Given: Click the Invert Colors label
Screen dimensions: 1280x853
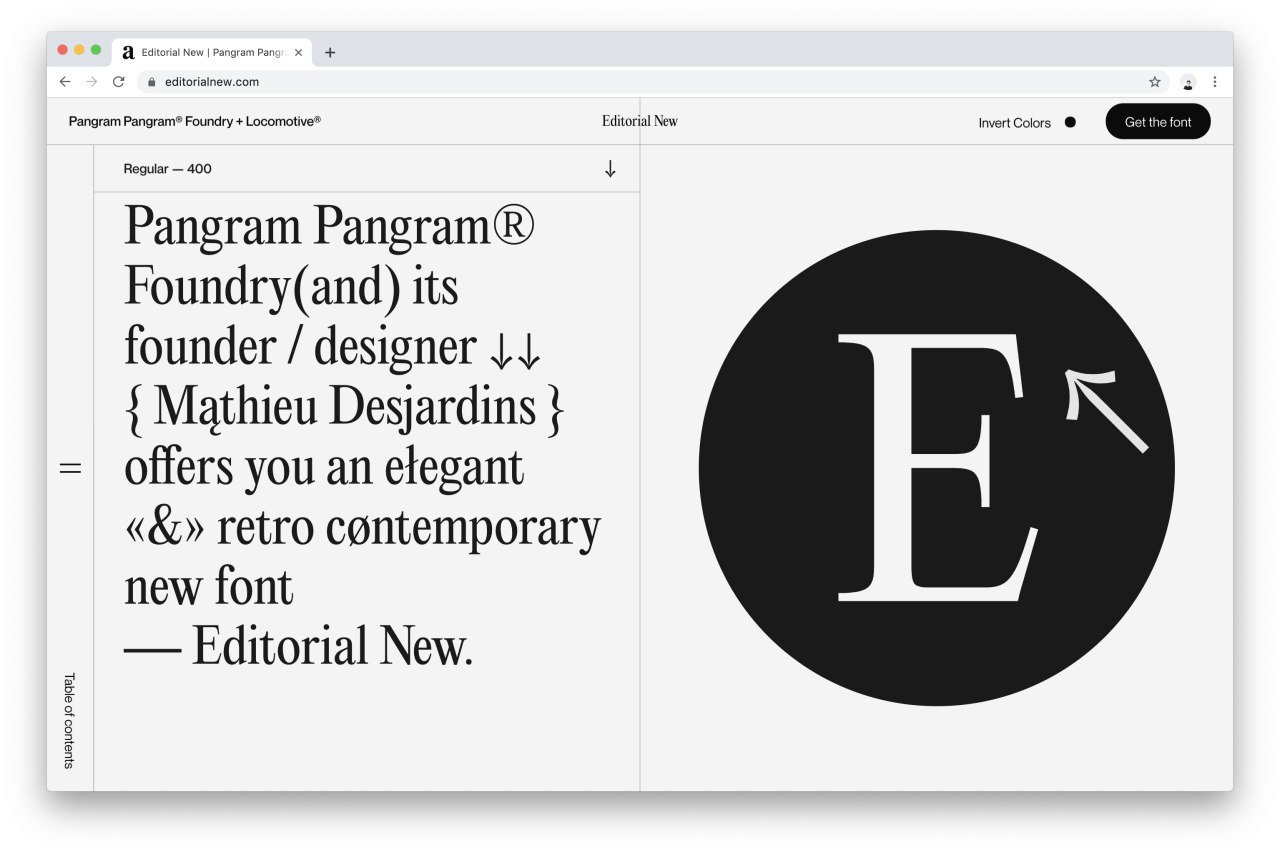Looking at the screenshot, I should [x=1014, y=123].
